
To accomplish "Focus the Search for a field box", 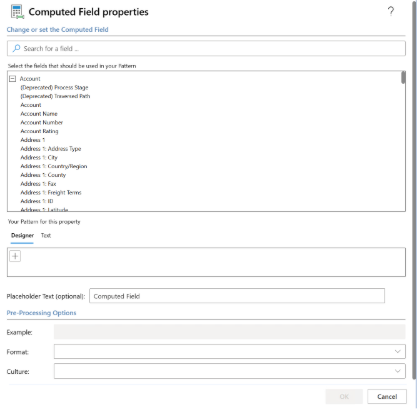I will [x=206, y=48].
